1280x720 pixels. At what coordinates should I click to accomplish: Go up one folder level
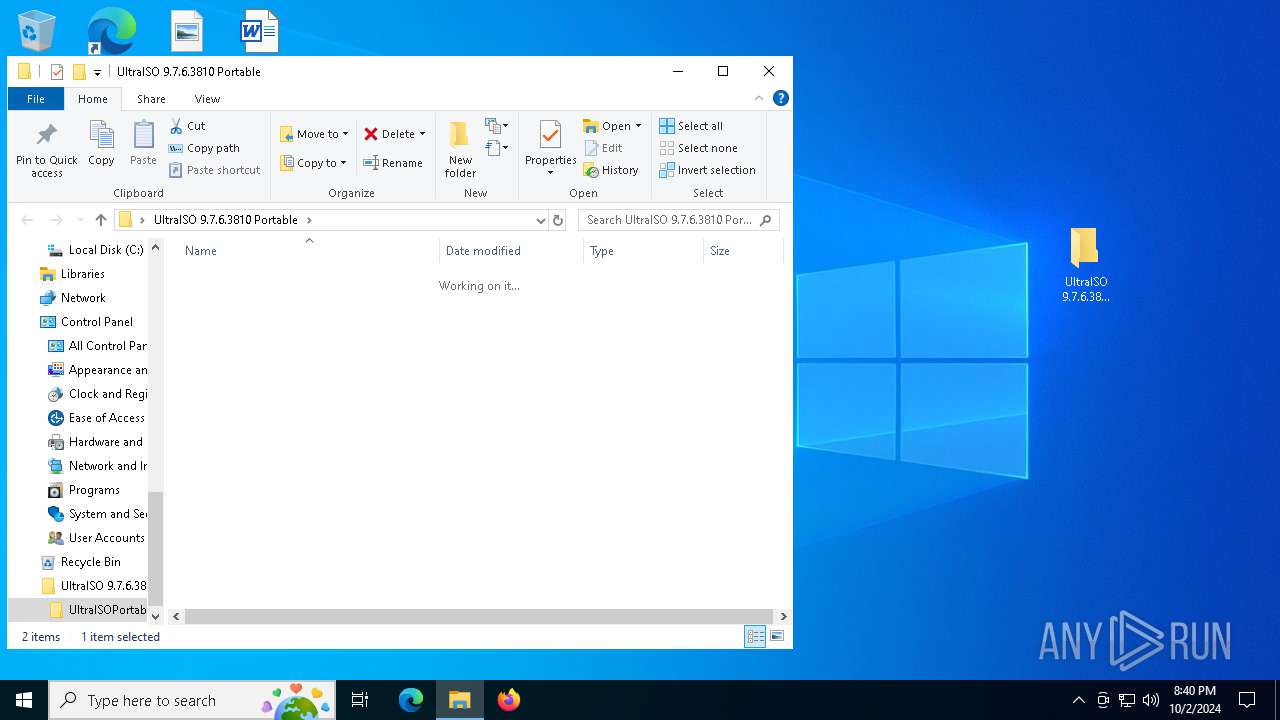[x=100, y=220]
